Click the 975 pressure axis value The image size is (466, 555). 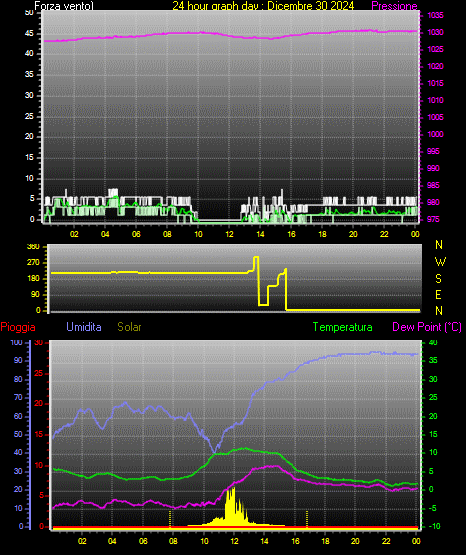coord(433,219)
